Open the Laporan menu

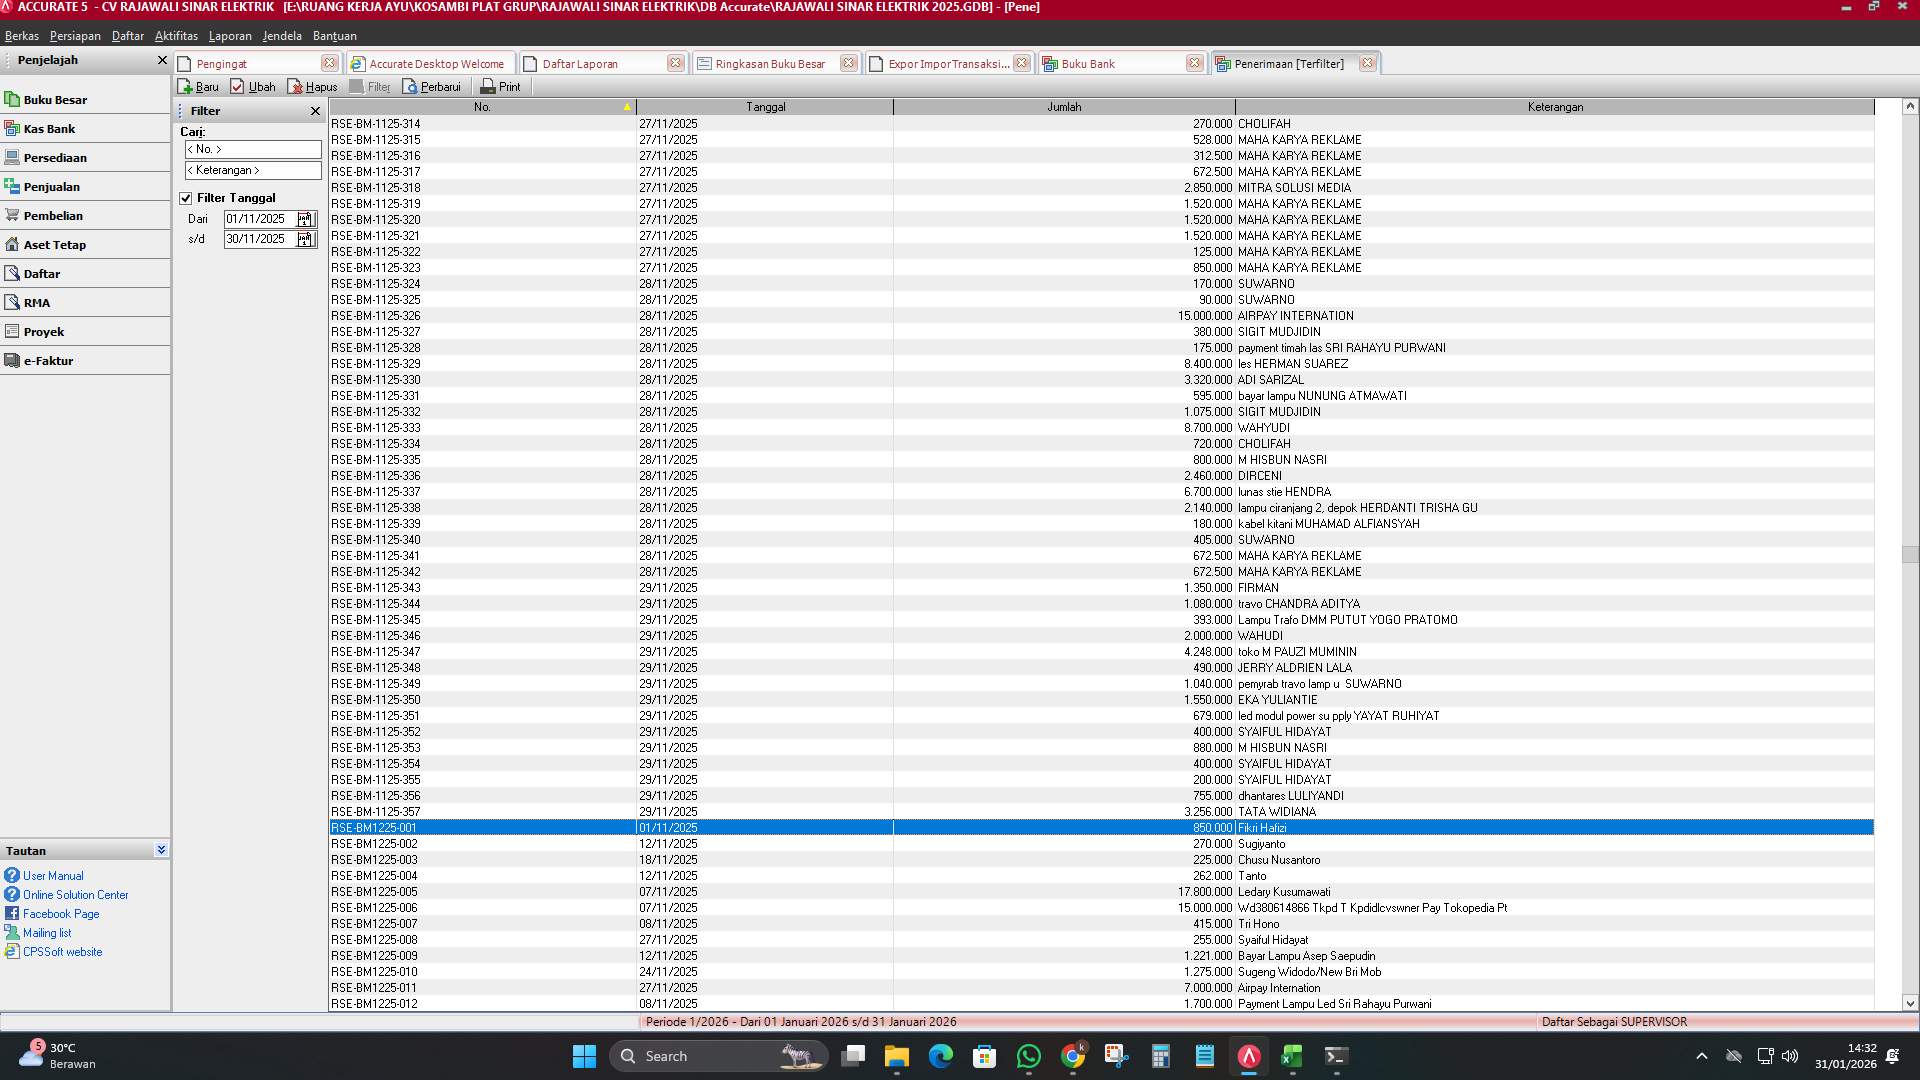coord(230,35)
